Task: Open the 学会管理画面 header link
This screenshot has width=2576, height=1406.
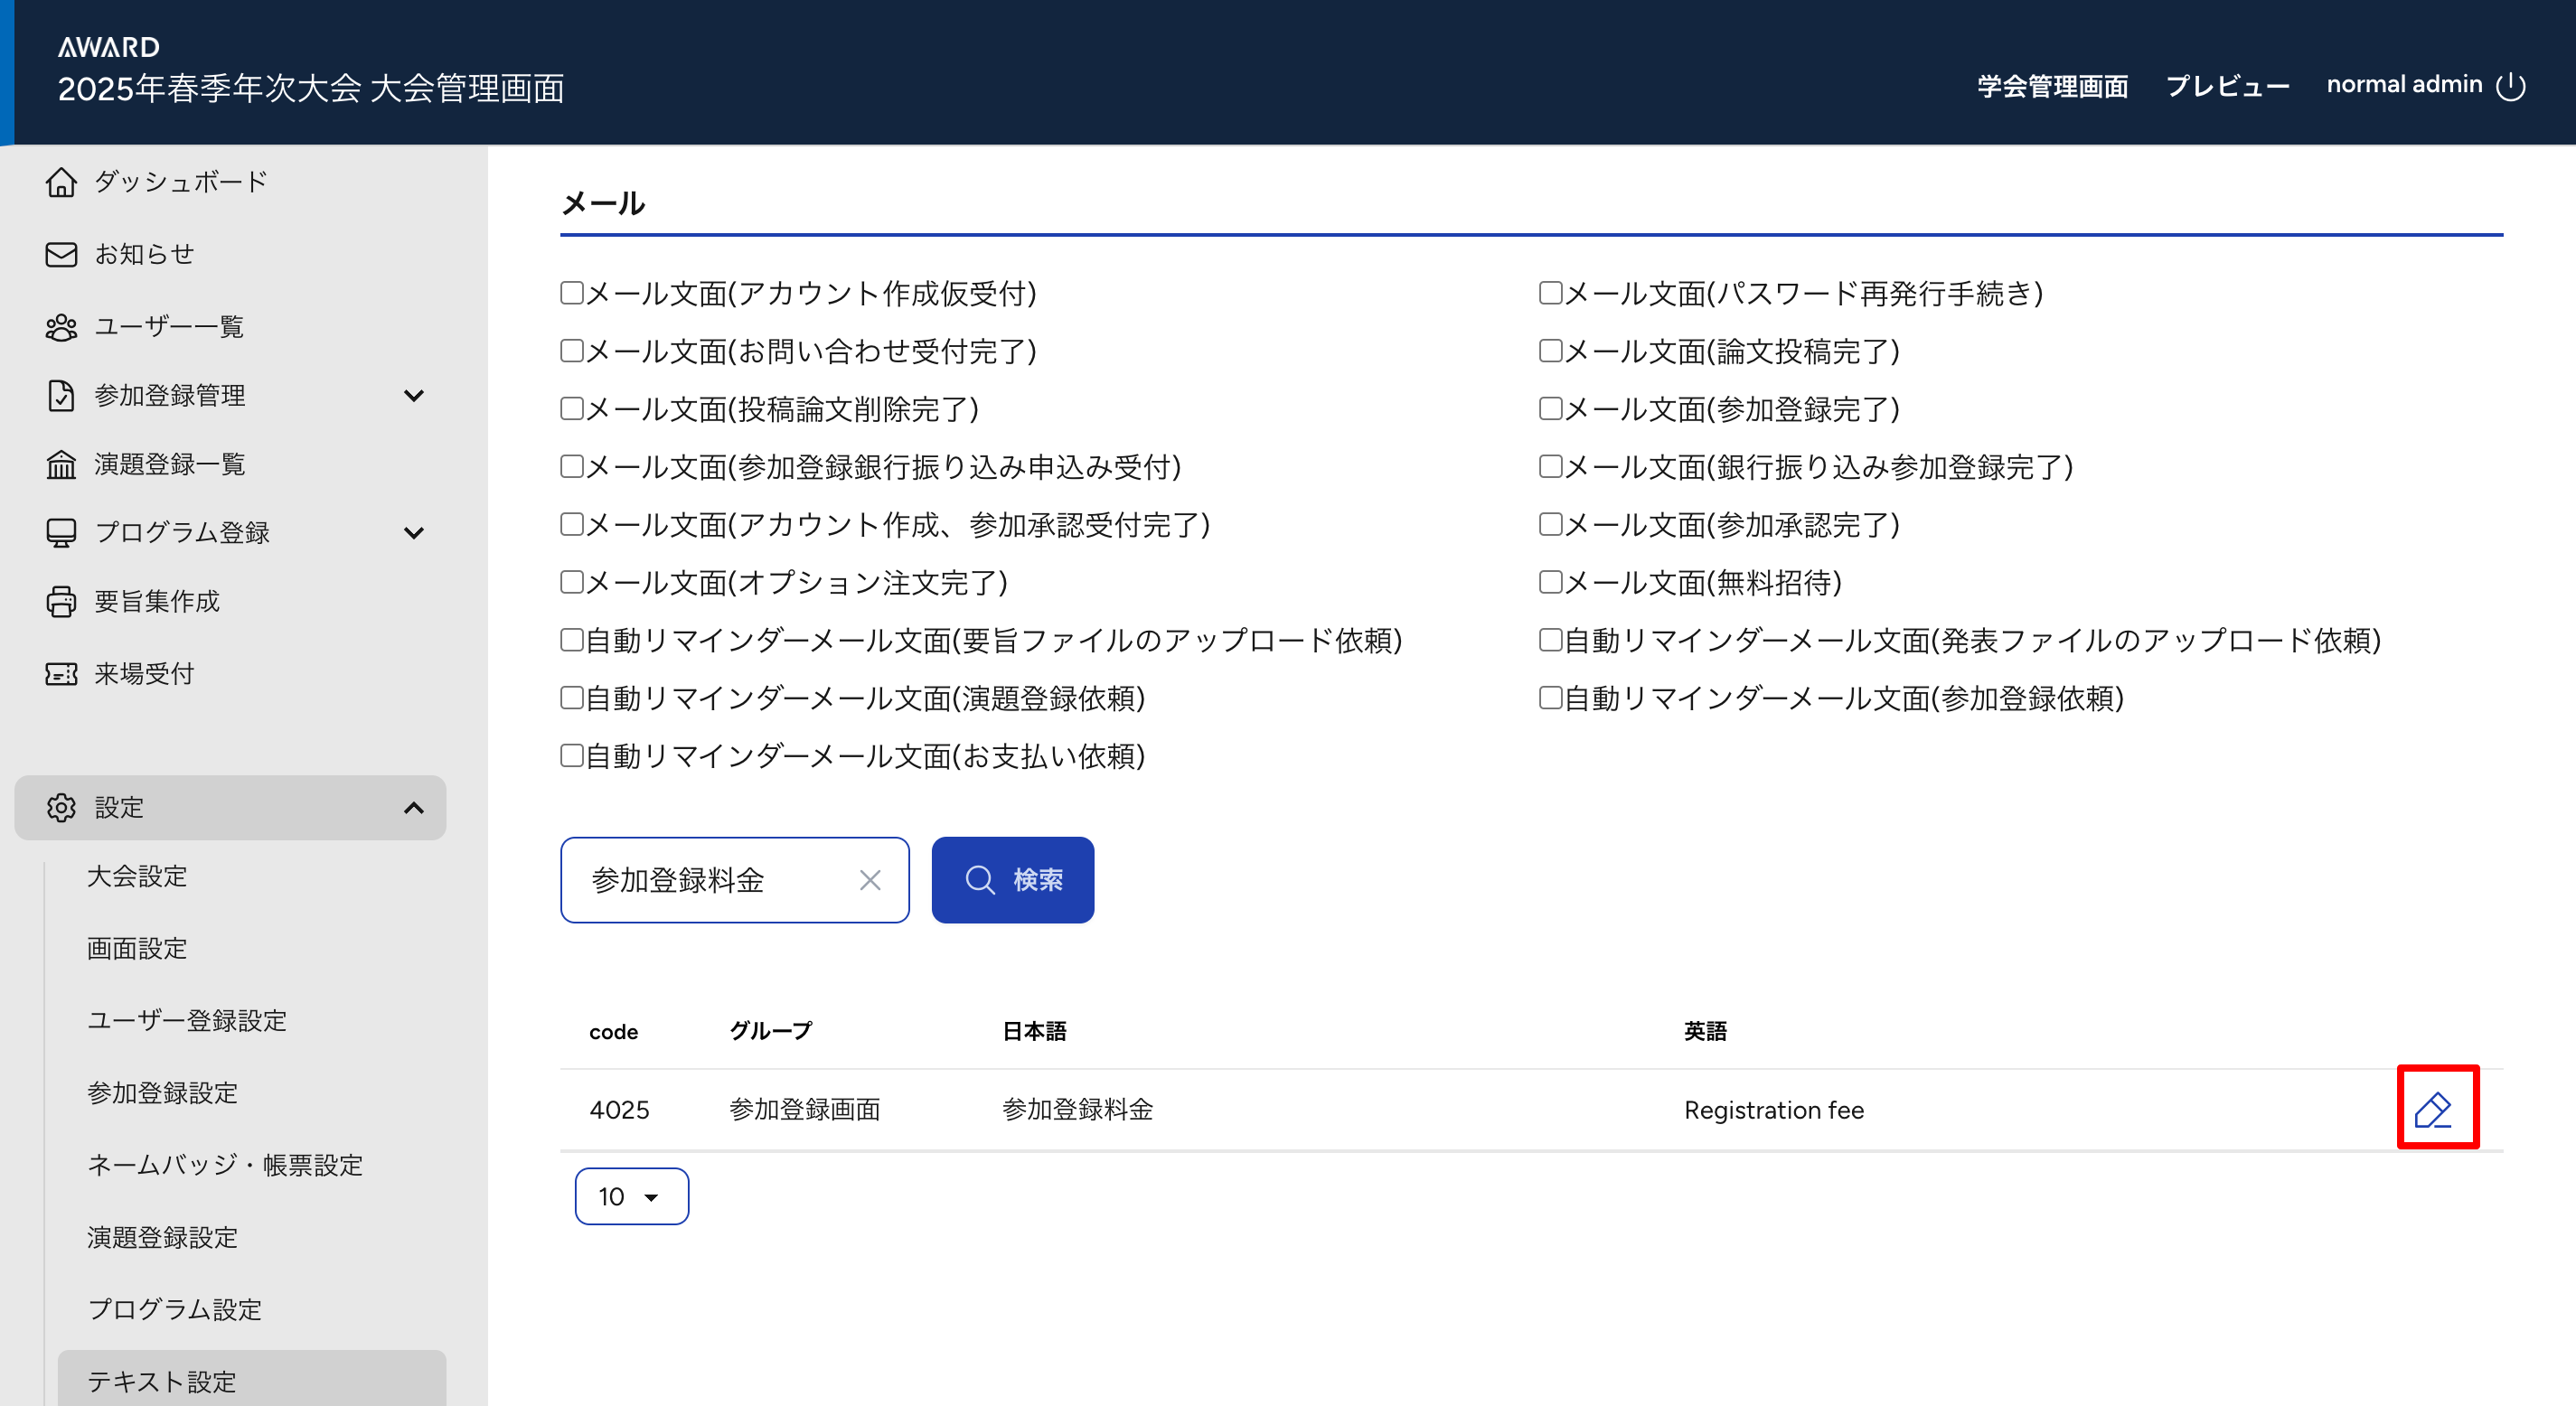Action: pos(2052,86)
